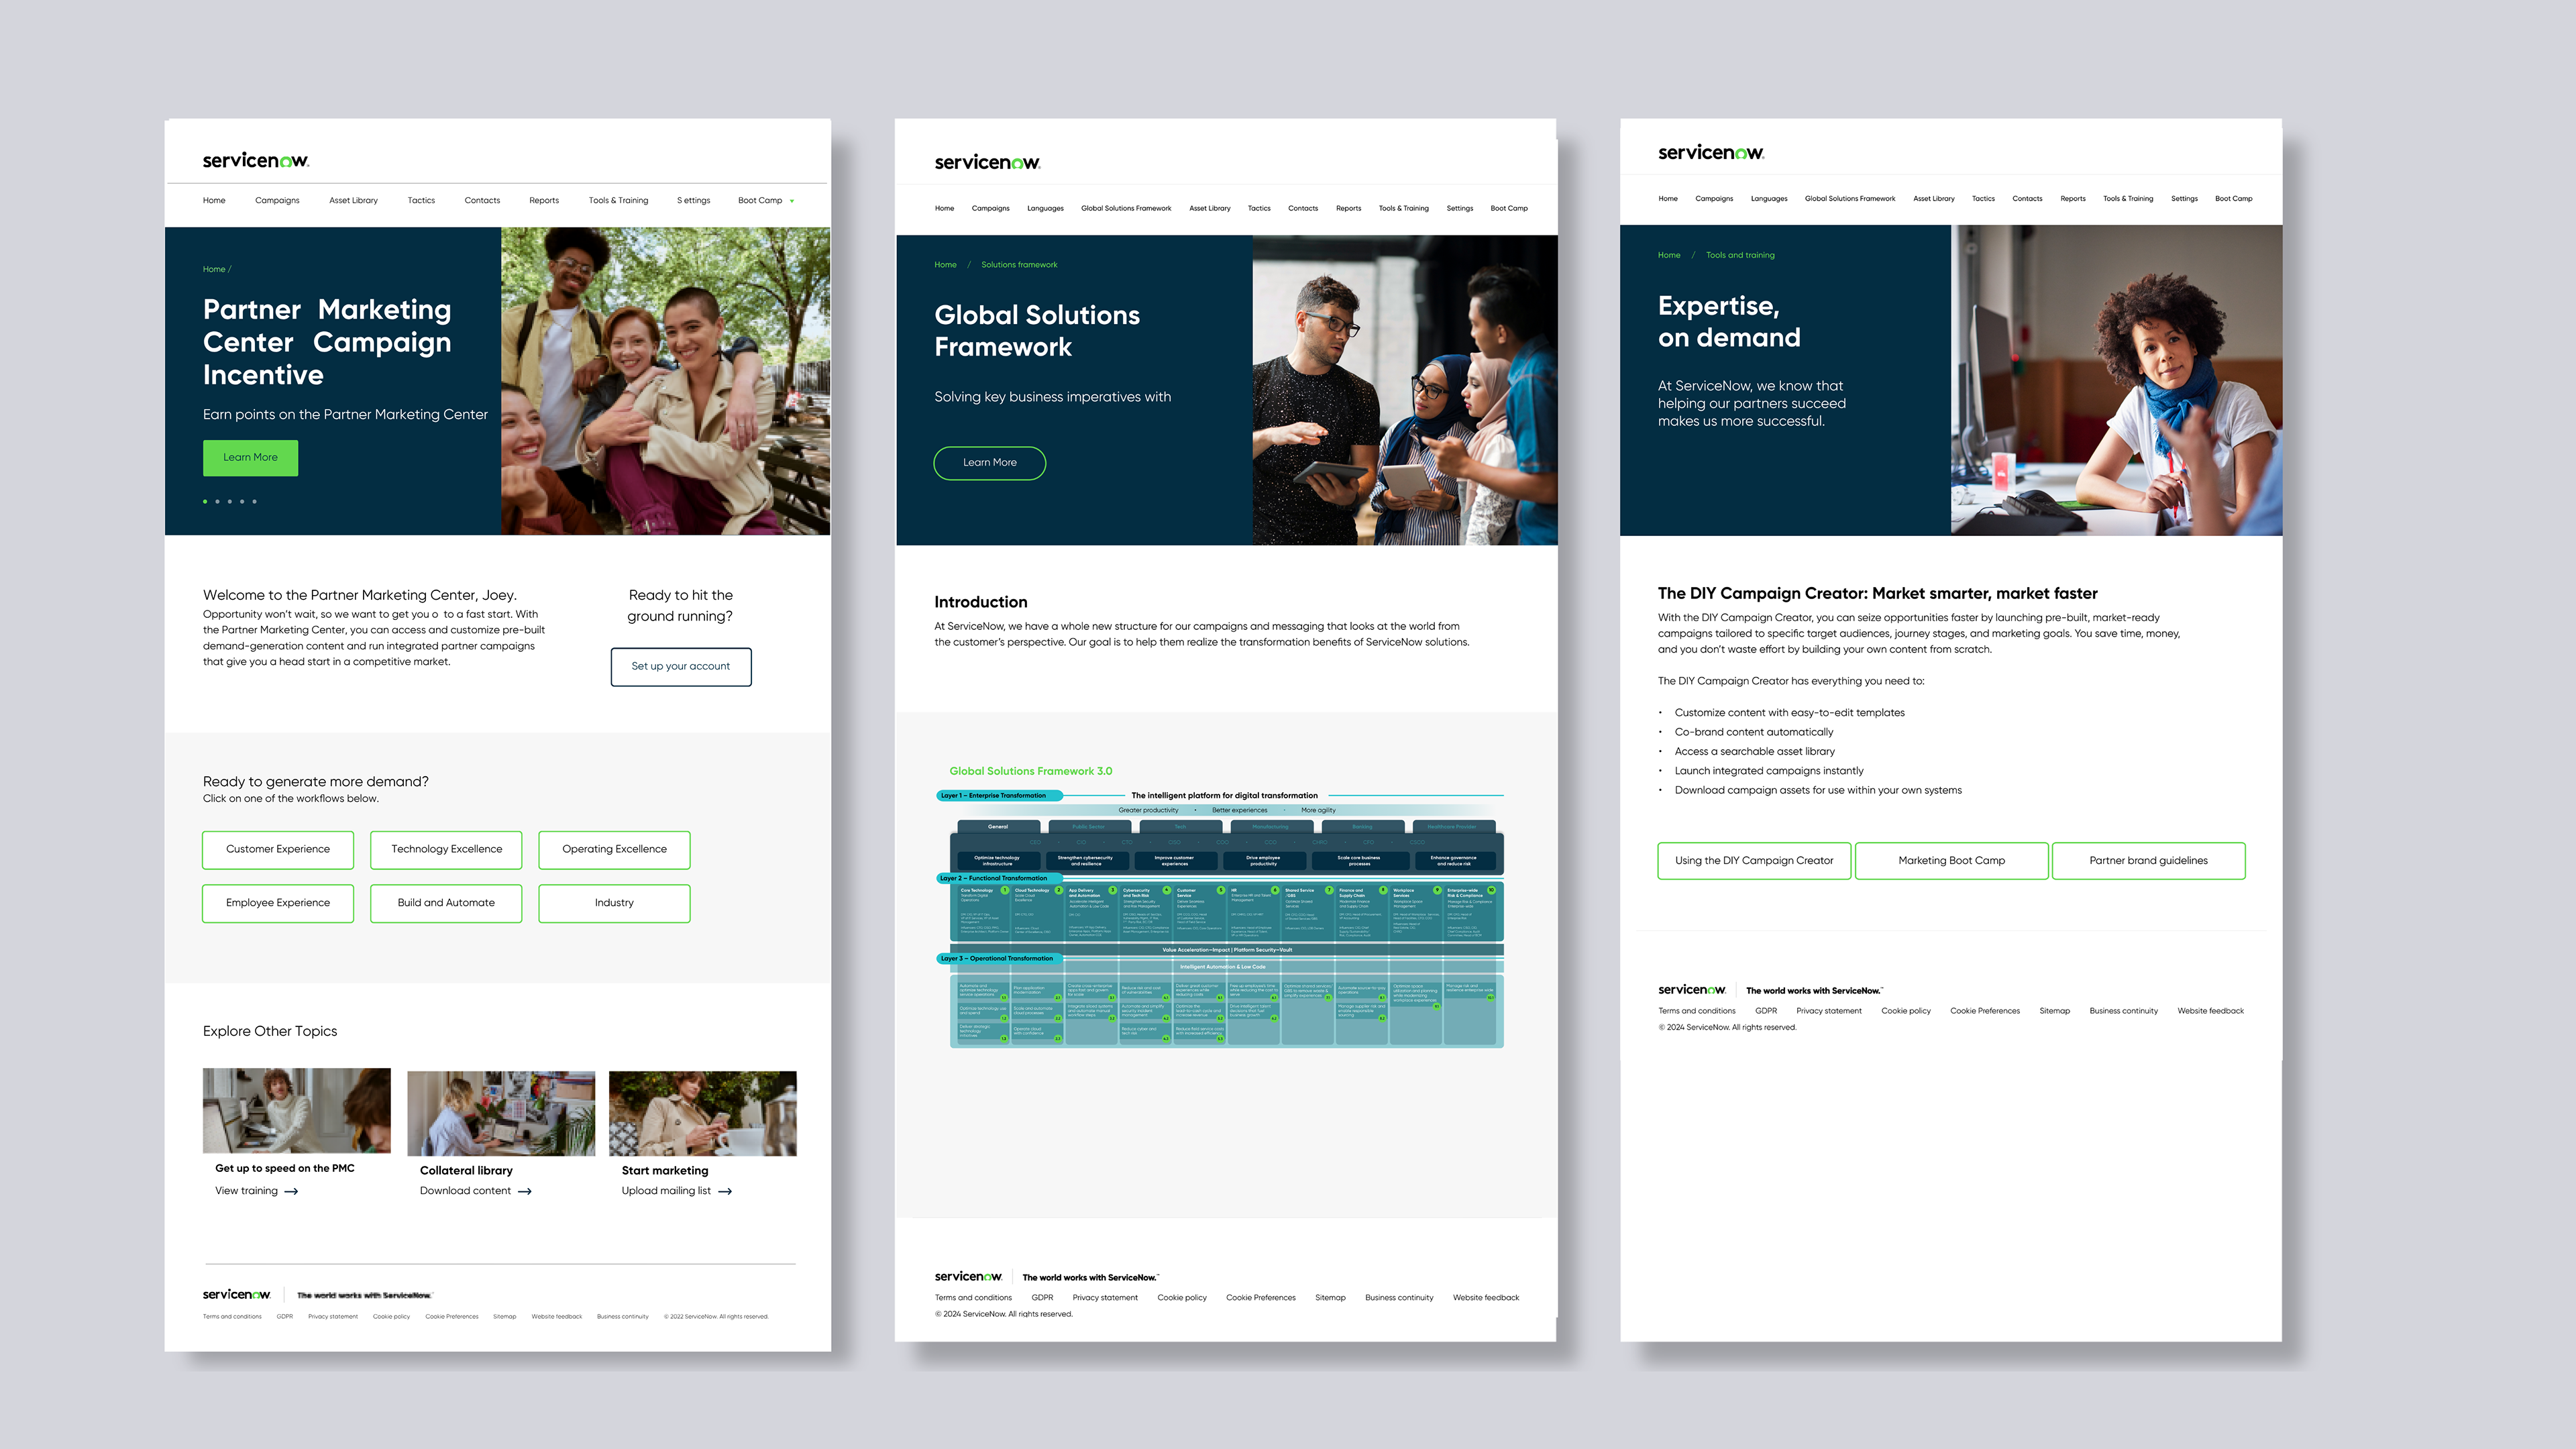Click the green Learn More button on the left page
Screen dimensions: 2576x1449
[x=250, y=457]
